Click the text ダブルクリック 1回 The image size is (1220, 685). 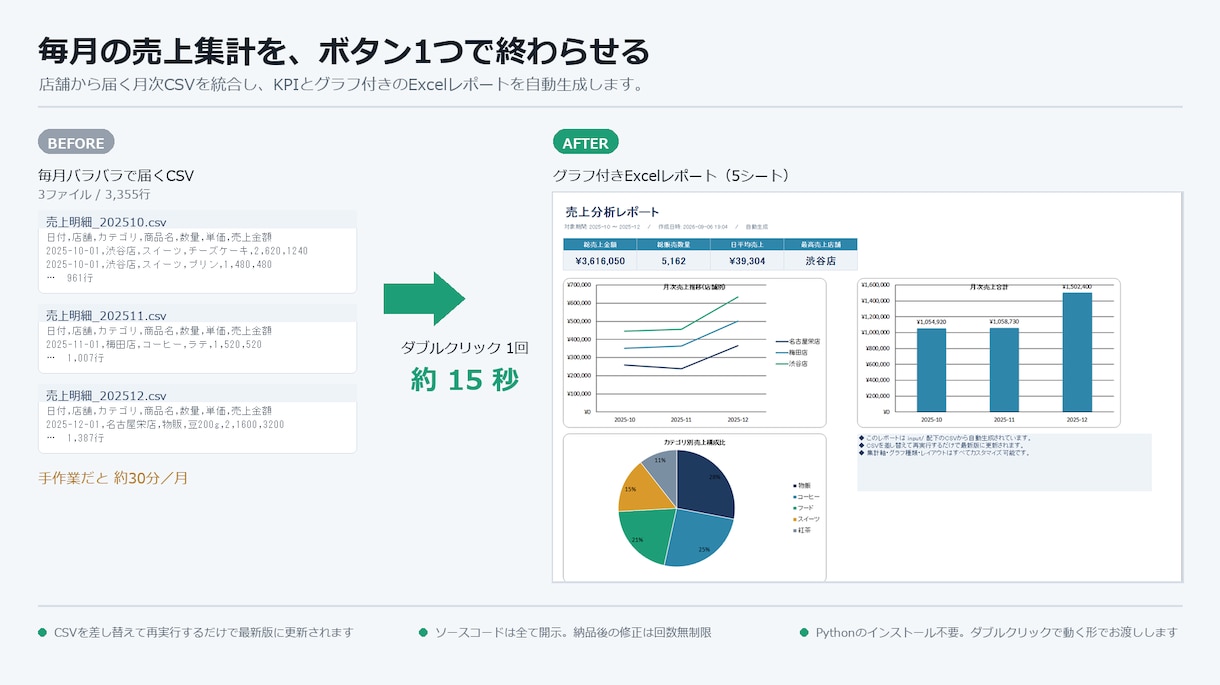point(464,347)
